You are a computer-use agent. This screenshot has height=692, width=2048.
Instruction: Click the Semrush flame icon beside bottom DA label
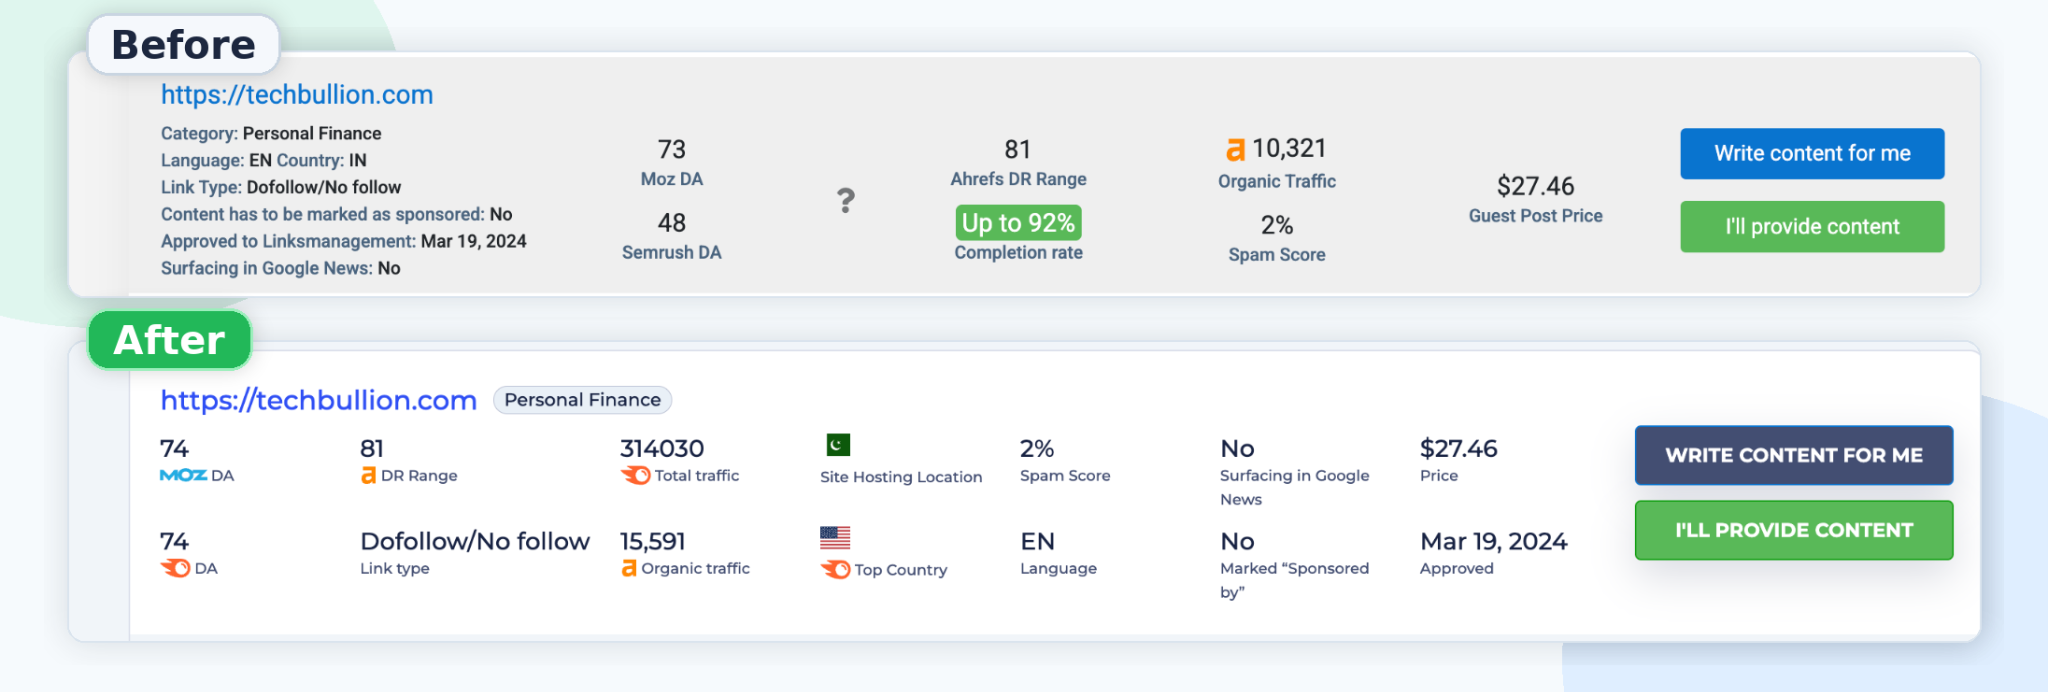tap(175, 568)
